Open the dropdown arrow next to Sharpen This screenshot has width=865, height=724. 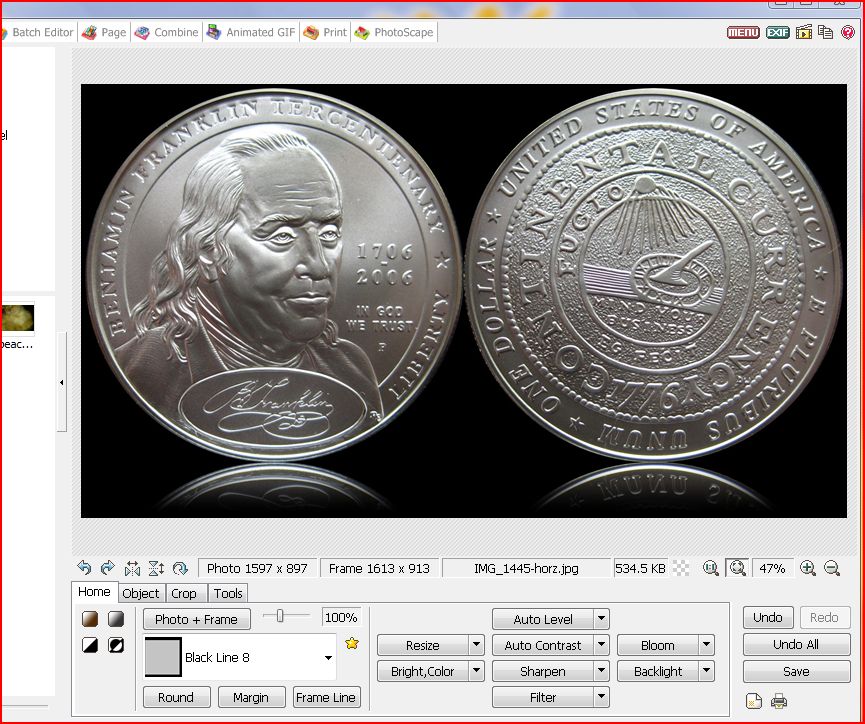[601, 671]
